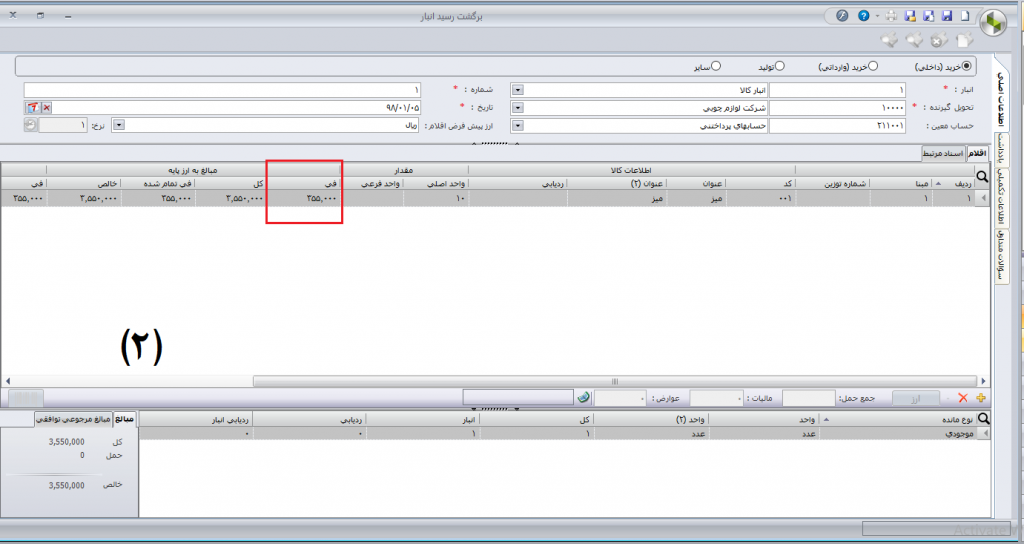Click the save-and-new floppy icon
Image resolution: width=1024 pixels, height=544 pixels.
pyautogui.click(x=928, y=16)
